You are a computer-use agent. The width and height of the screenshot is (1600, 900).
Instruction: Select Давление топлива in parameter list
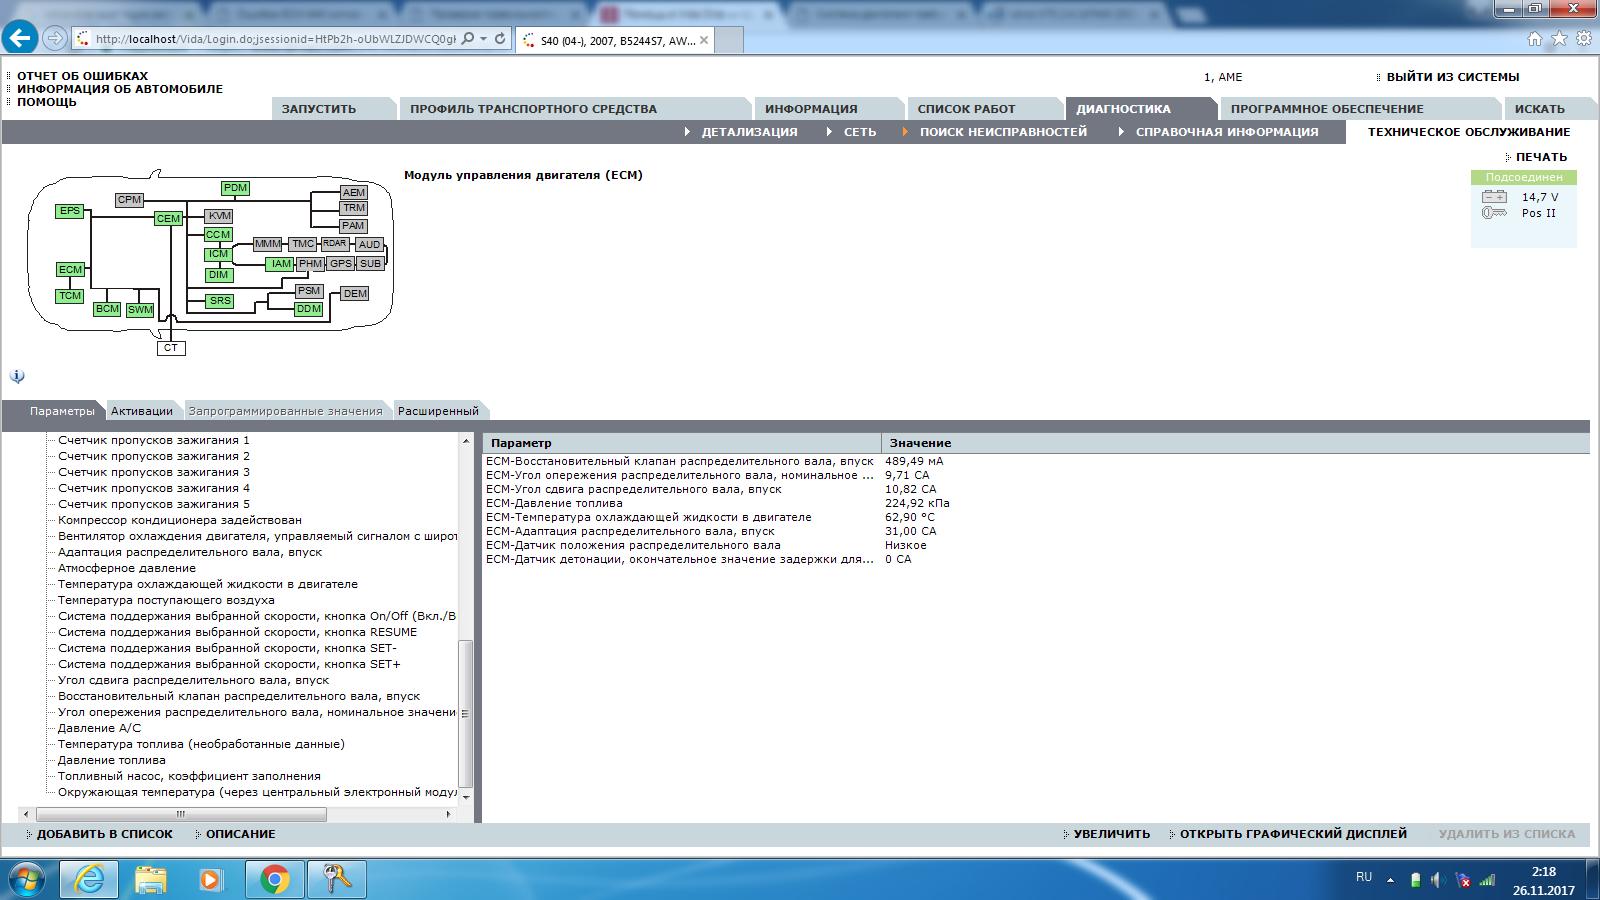click(112, 760)
